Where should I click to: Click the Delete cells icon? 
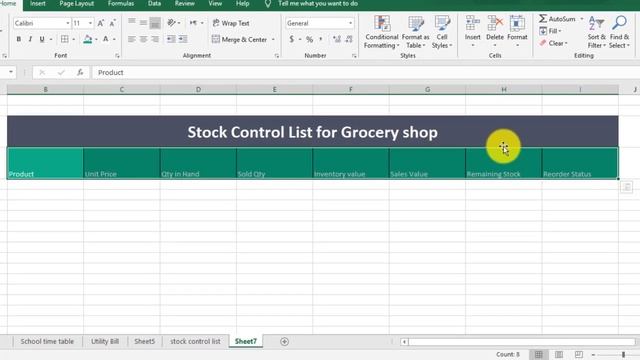coord(495,24)
